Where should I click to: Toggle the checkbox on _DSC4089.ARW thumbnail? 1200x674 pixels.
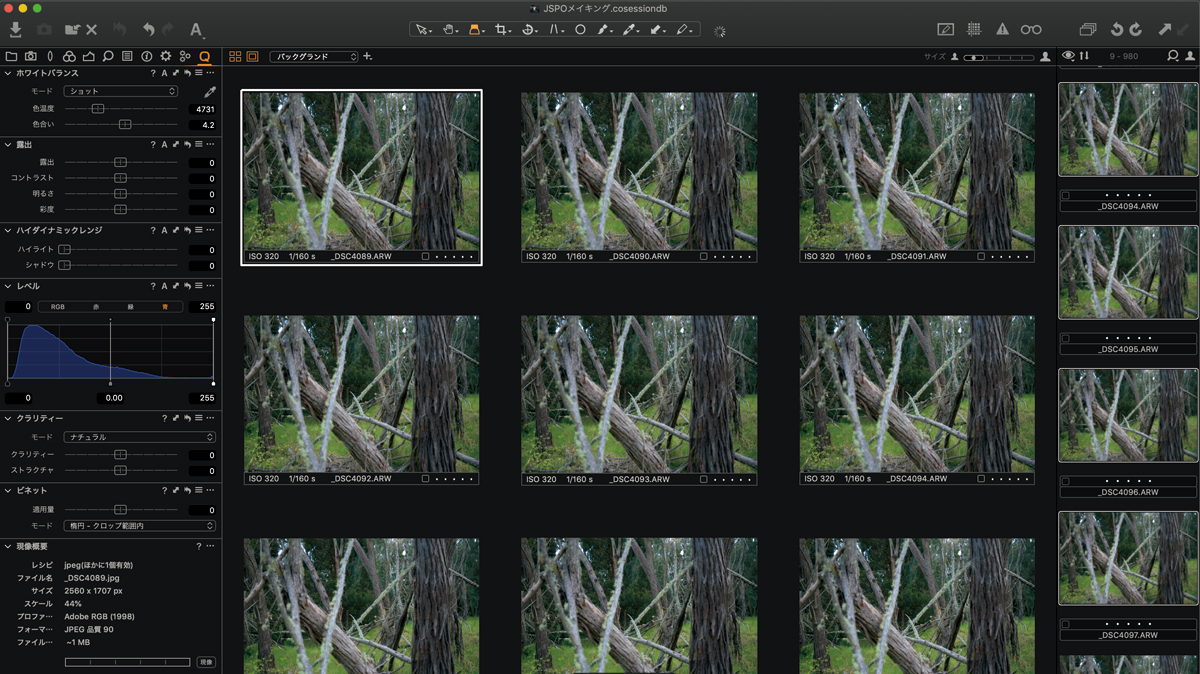(x=425, y=257)
